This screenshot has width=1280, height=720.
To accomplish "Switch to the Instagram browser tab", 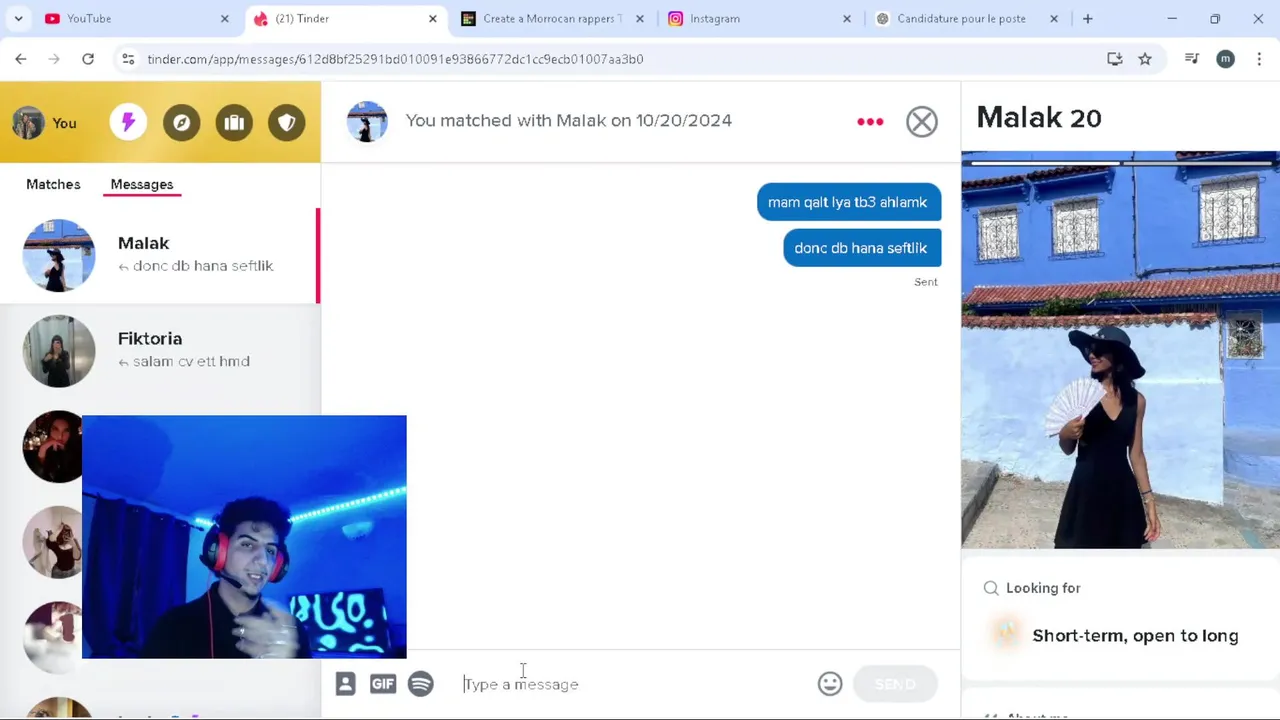I will click(x=758, y=18).
